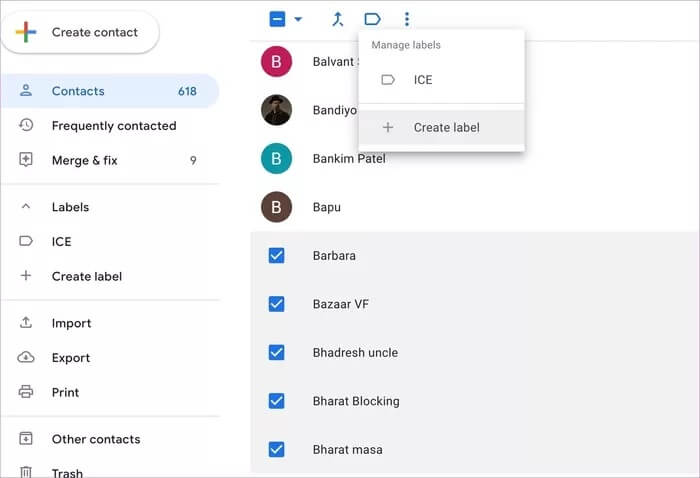Apply the ICE label from popup
This screenshot has height=478, width=700.
pyautogui.click(x=442, y=80)
